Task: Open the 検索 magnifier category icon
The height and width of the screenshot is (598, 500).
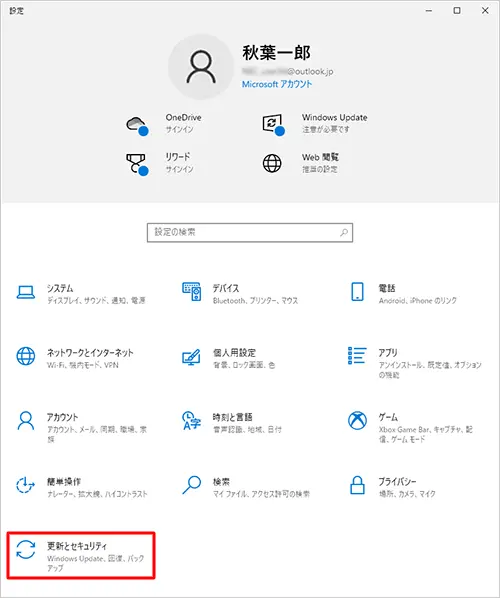Action: (x=191, y=485)
